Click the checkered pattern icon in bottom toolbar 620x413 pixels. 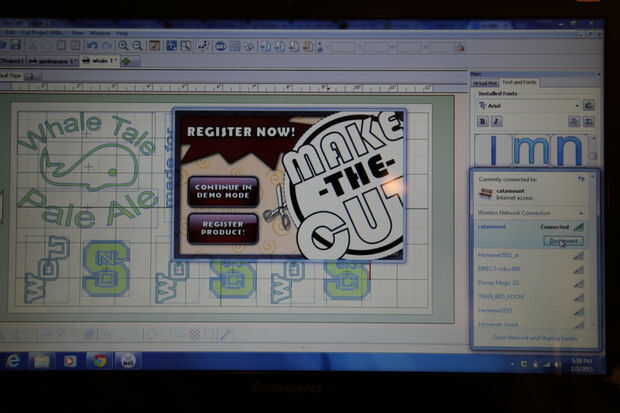pos(195,334)
